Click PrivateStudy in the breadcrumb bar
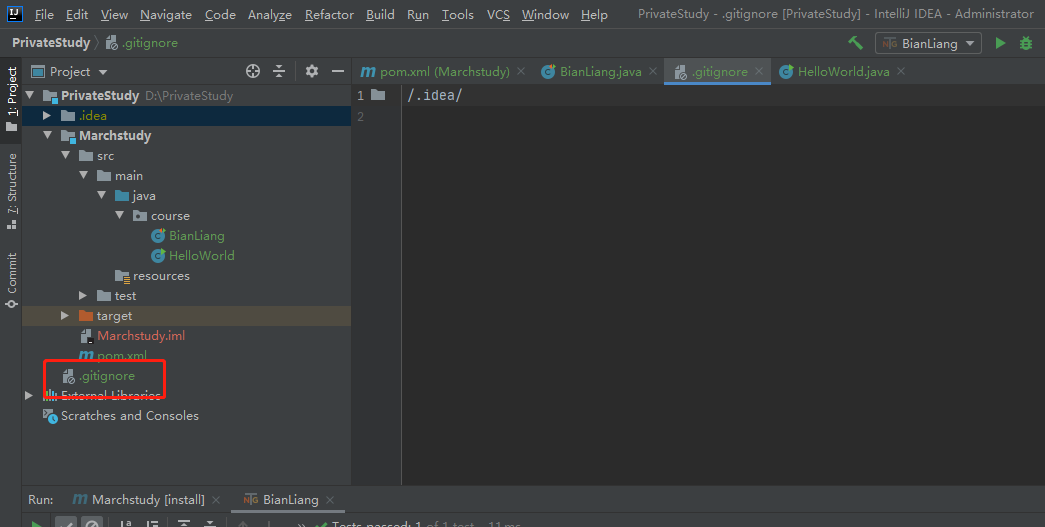Viewport: 1045px width, 527px height. pos(51,43)
